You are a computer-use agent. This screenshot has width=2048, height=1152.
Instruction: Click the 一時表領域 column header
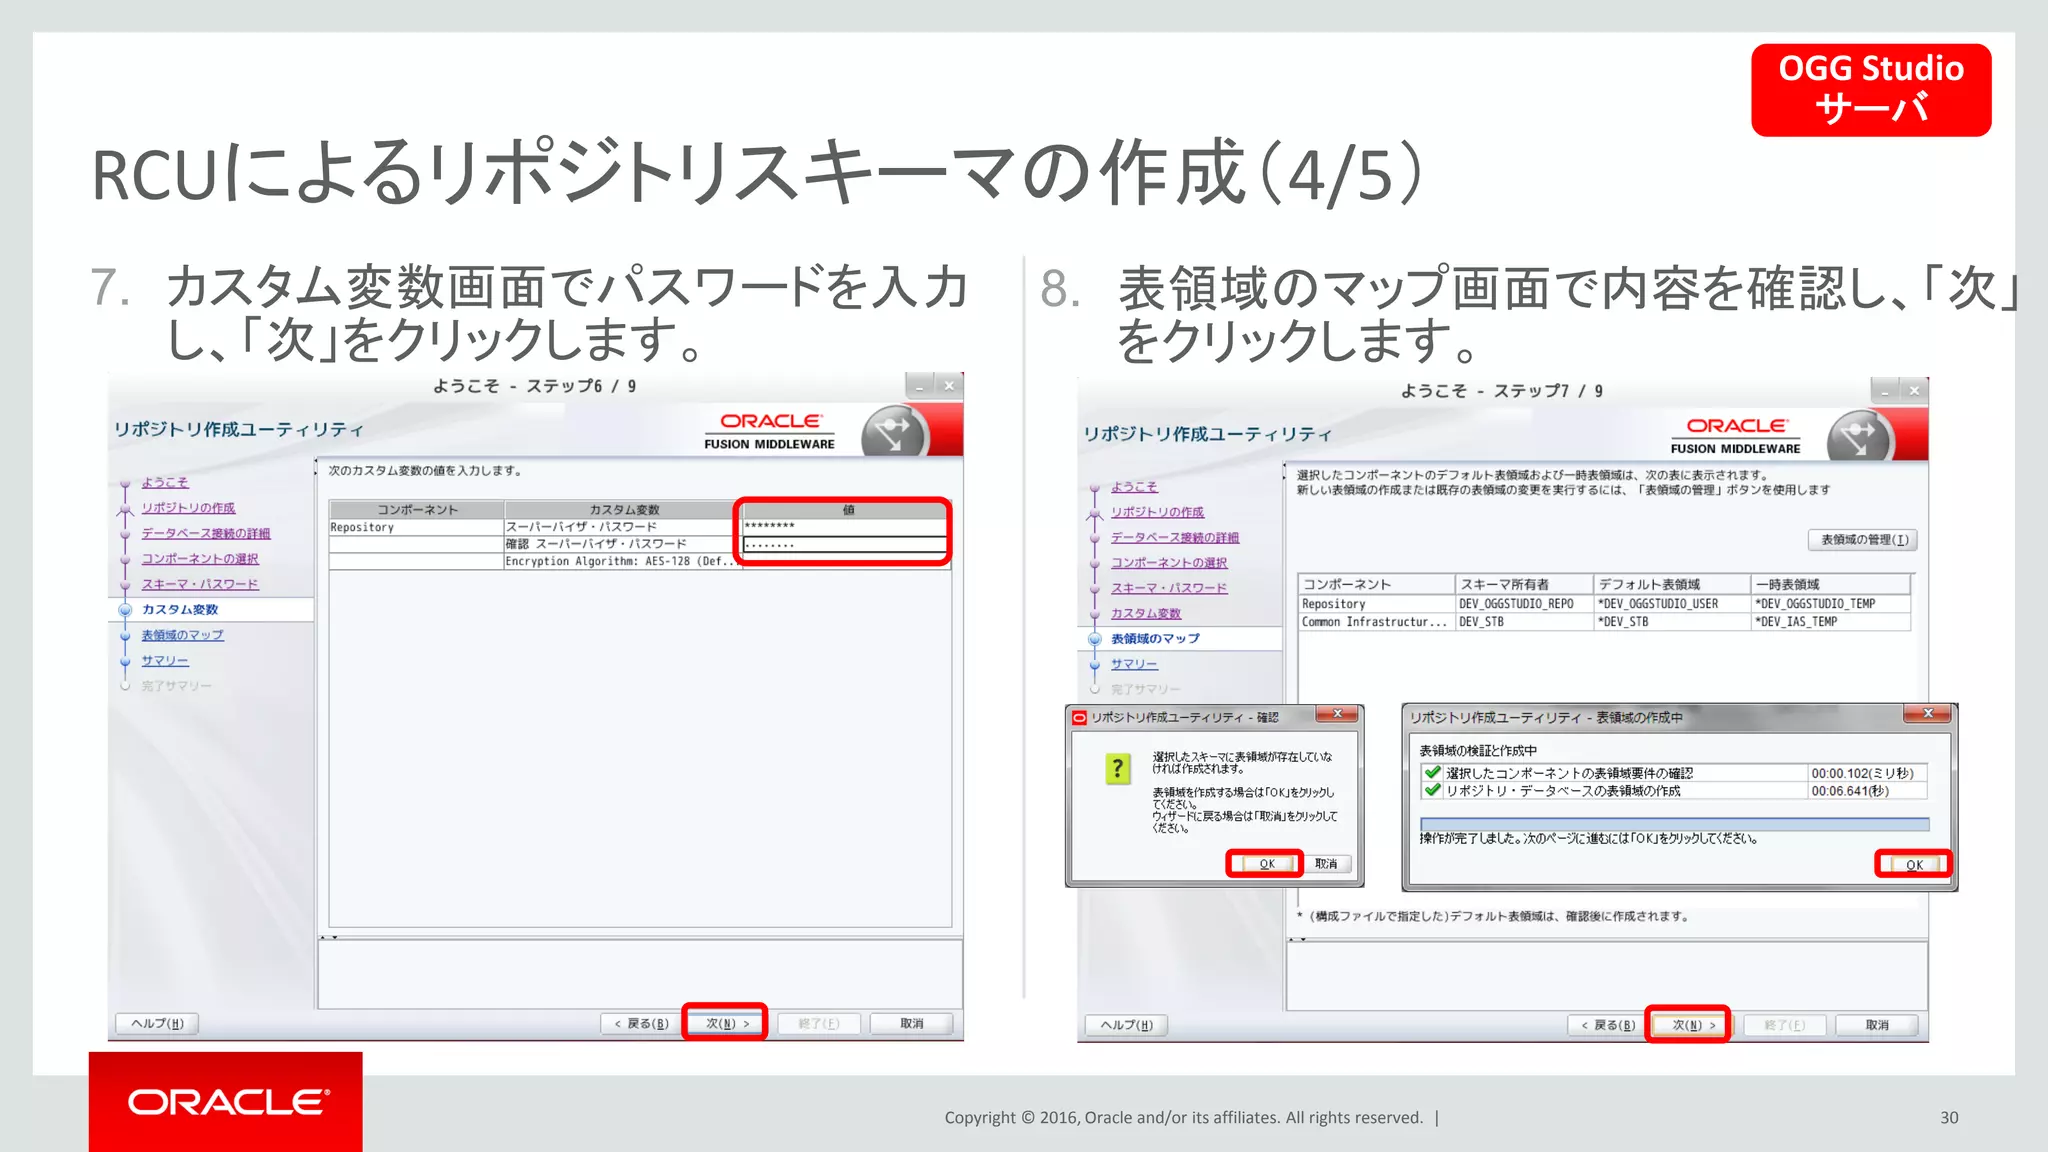pyautogui.click(x=1830, y=585)
